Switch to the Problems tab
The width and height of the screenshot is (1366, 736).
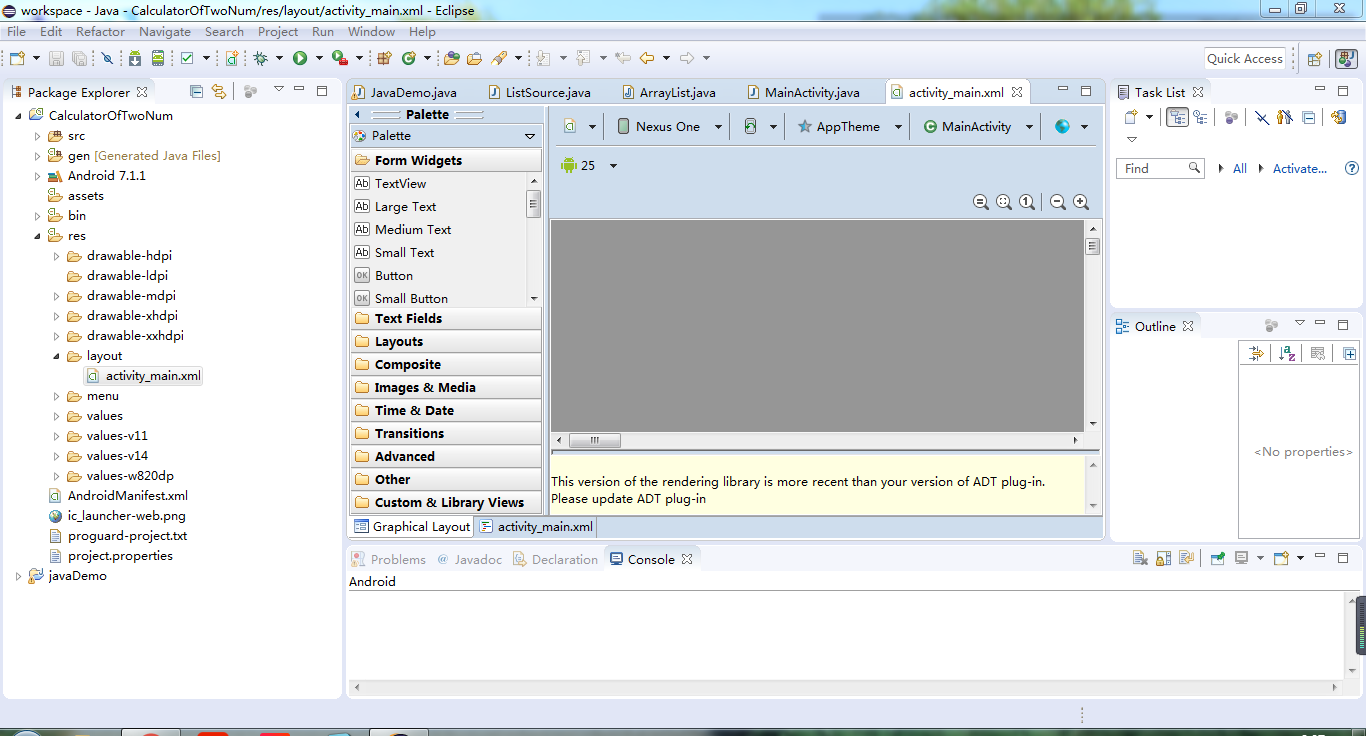pos(389,559)
